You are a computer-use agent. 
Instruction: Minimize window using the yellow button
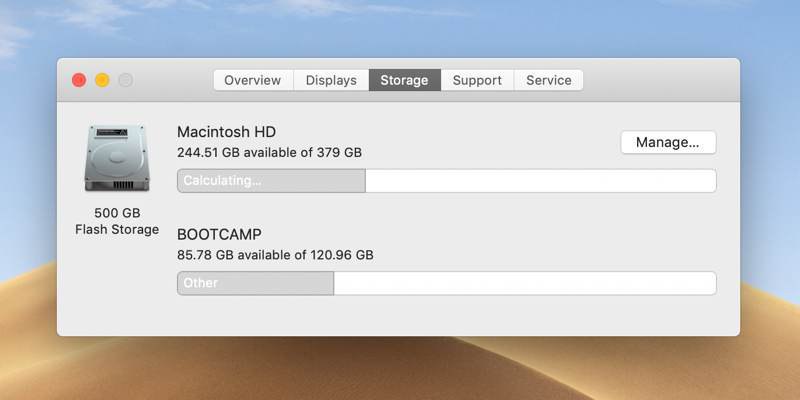click(103, 80)
